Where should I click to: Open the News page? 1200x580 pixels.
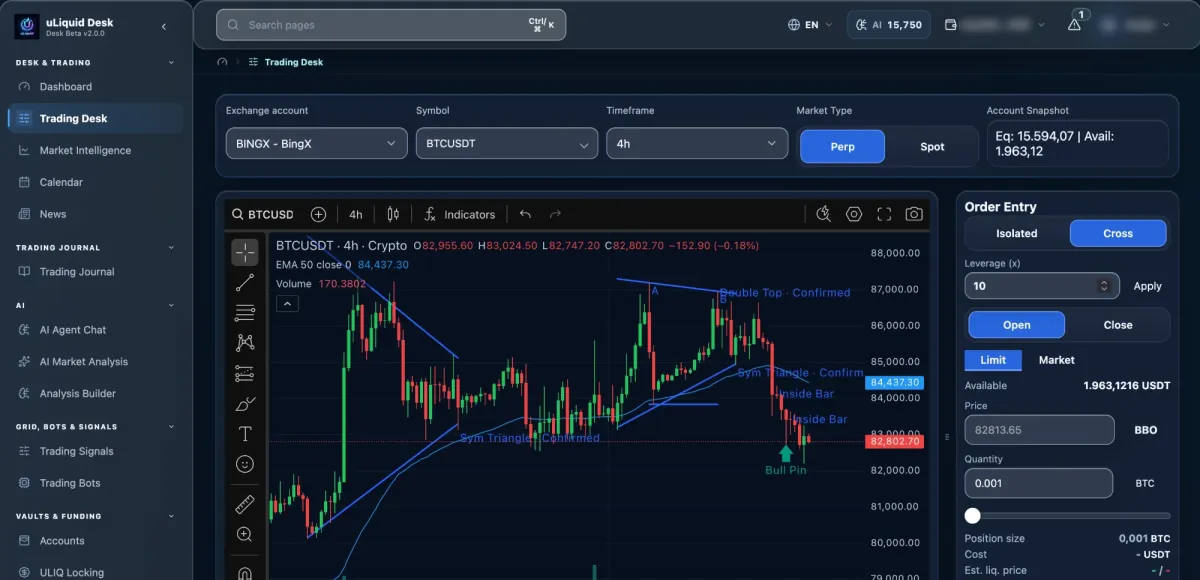[53, 214]
